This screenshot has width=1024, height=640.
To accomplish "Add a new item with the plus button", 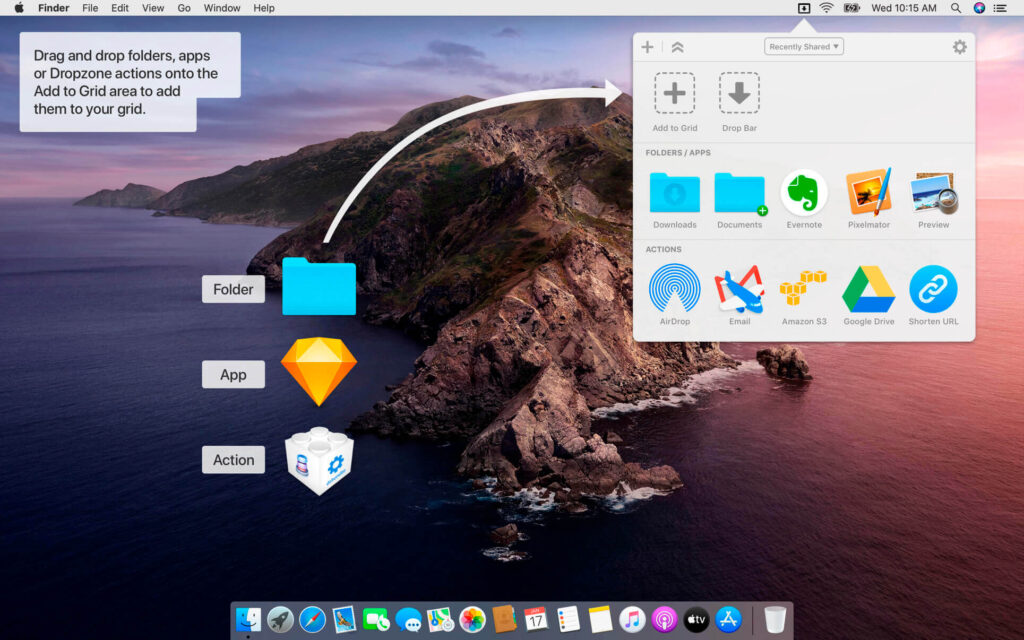I will tap(647, 46).
